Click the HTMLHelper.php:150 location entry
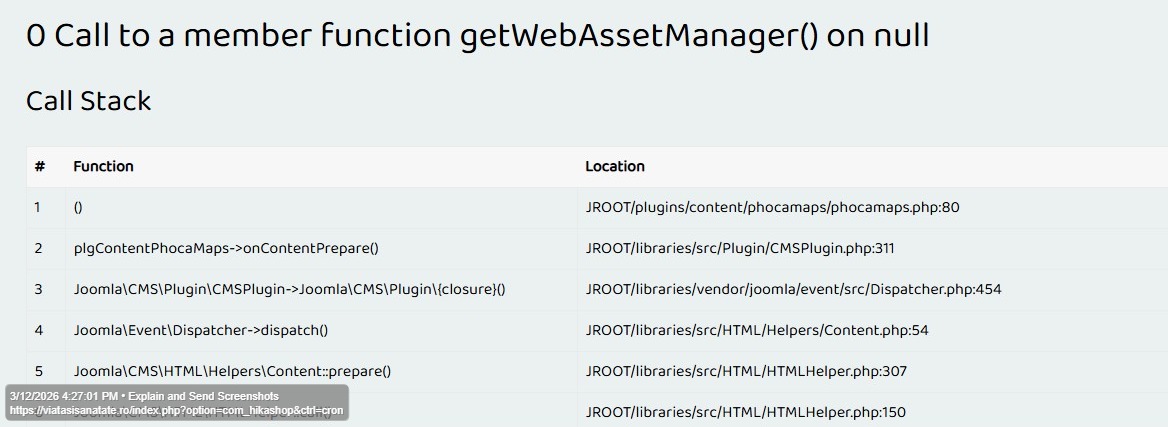The width and height of the screenshot is (1168, 427). tap(745, 412)
